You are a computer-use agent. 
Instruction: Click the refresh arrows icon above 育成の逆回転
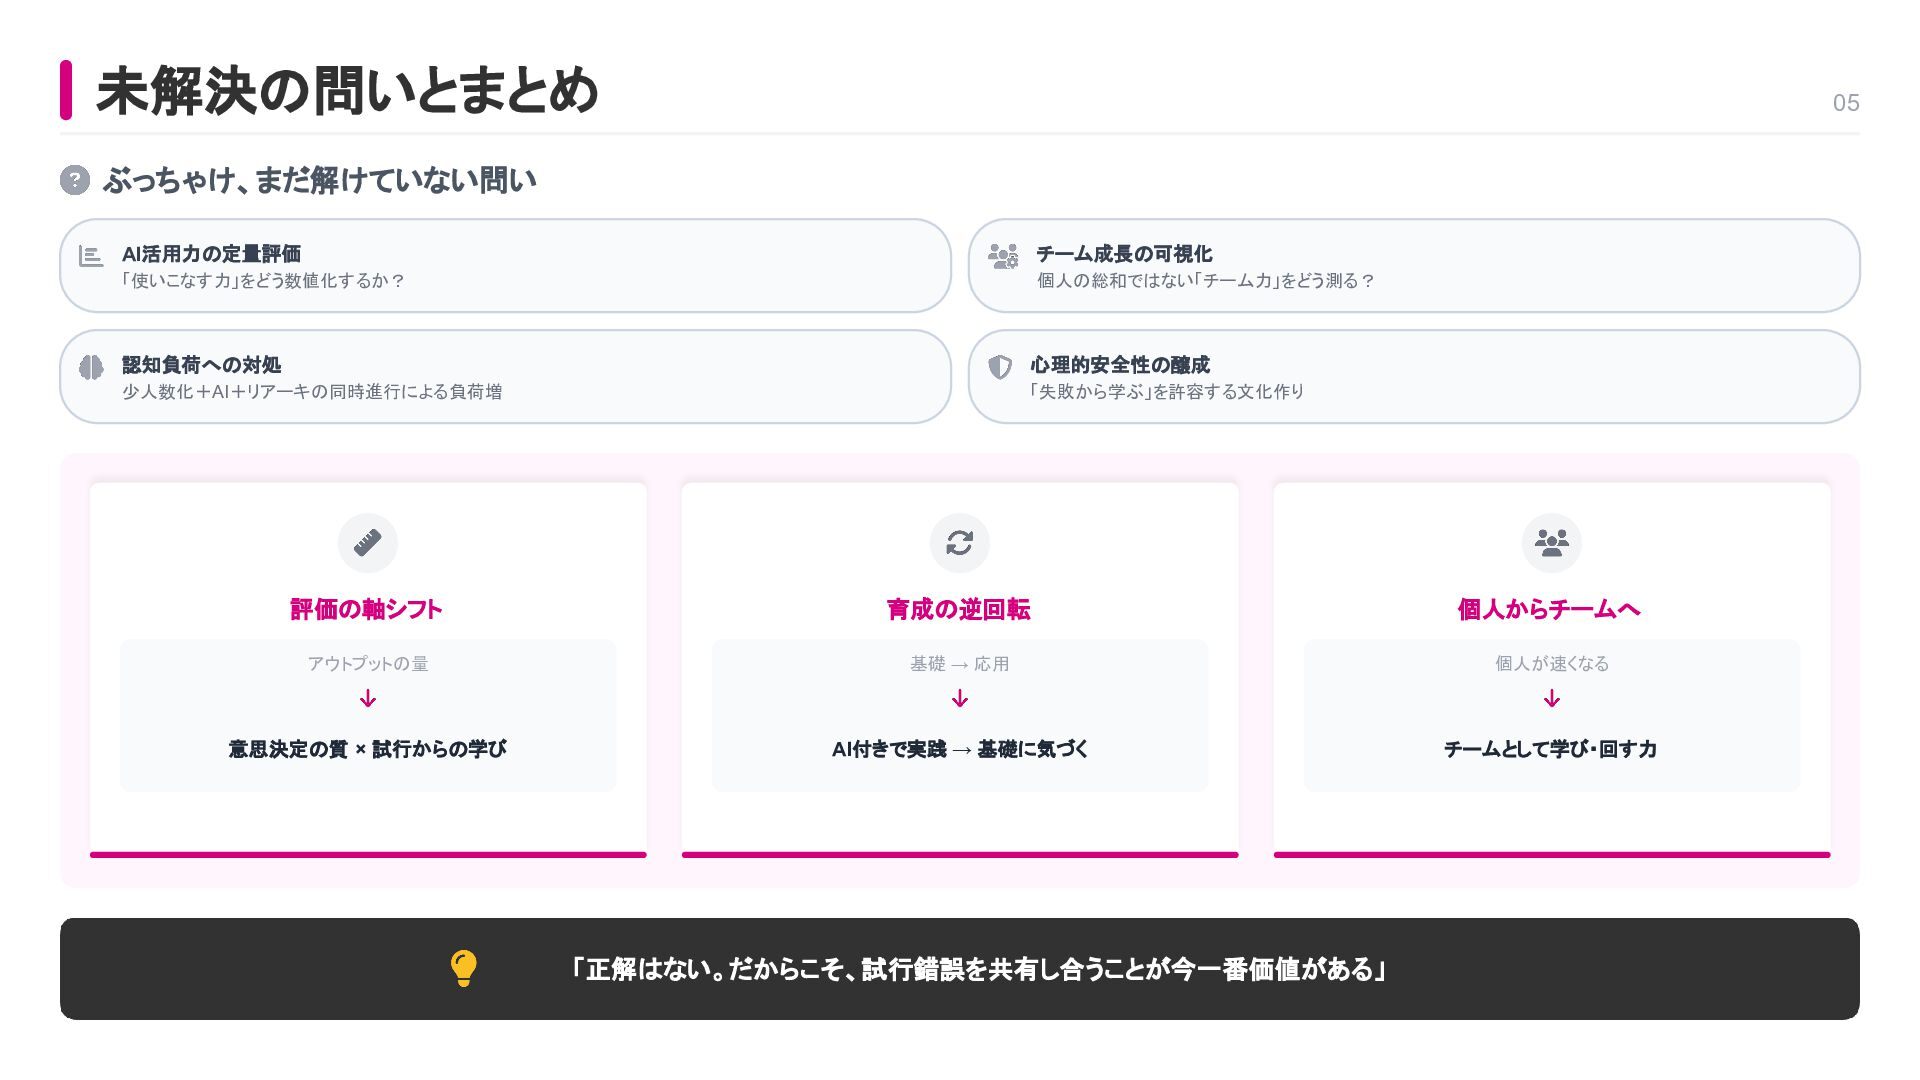click(960, 543)
